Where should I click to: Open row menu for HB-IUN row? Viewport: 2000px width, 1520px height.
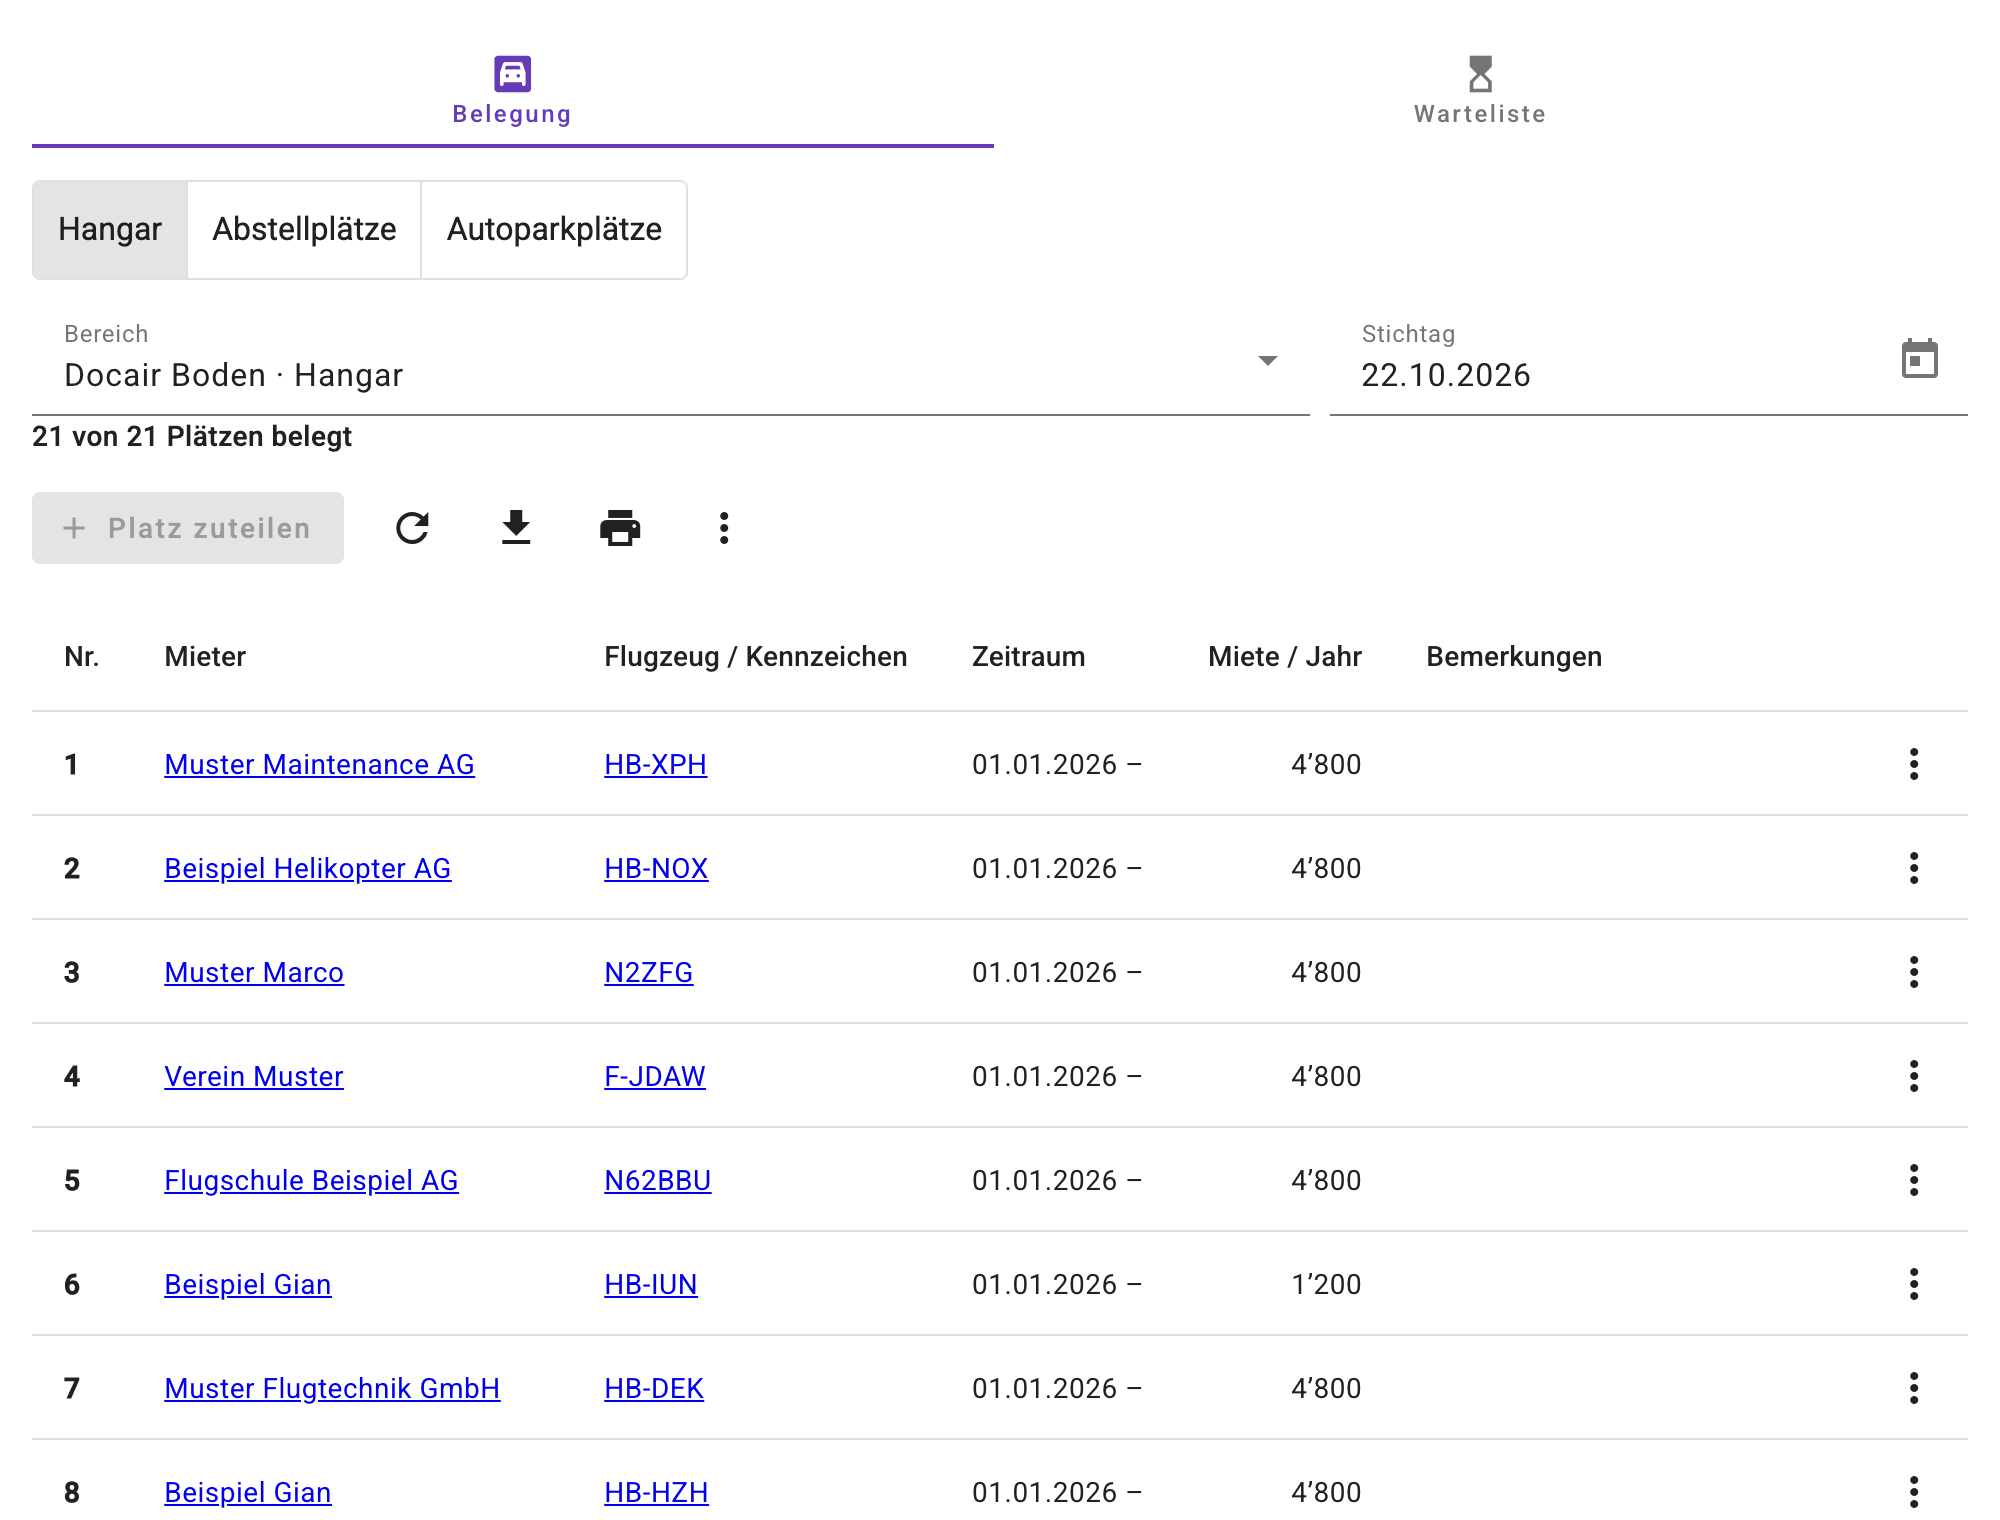pos(1914,1284)
